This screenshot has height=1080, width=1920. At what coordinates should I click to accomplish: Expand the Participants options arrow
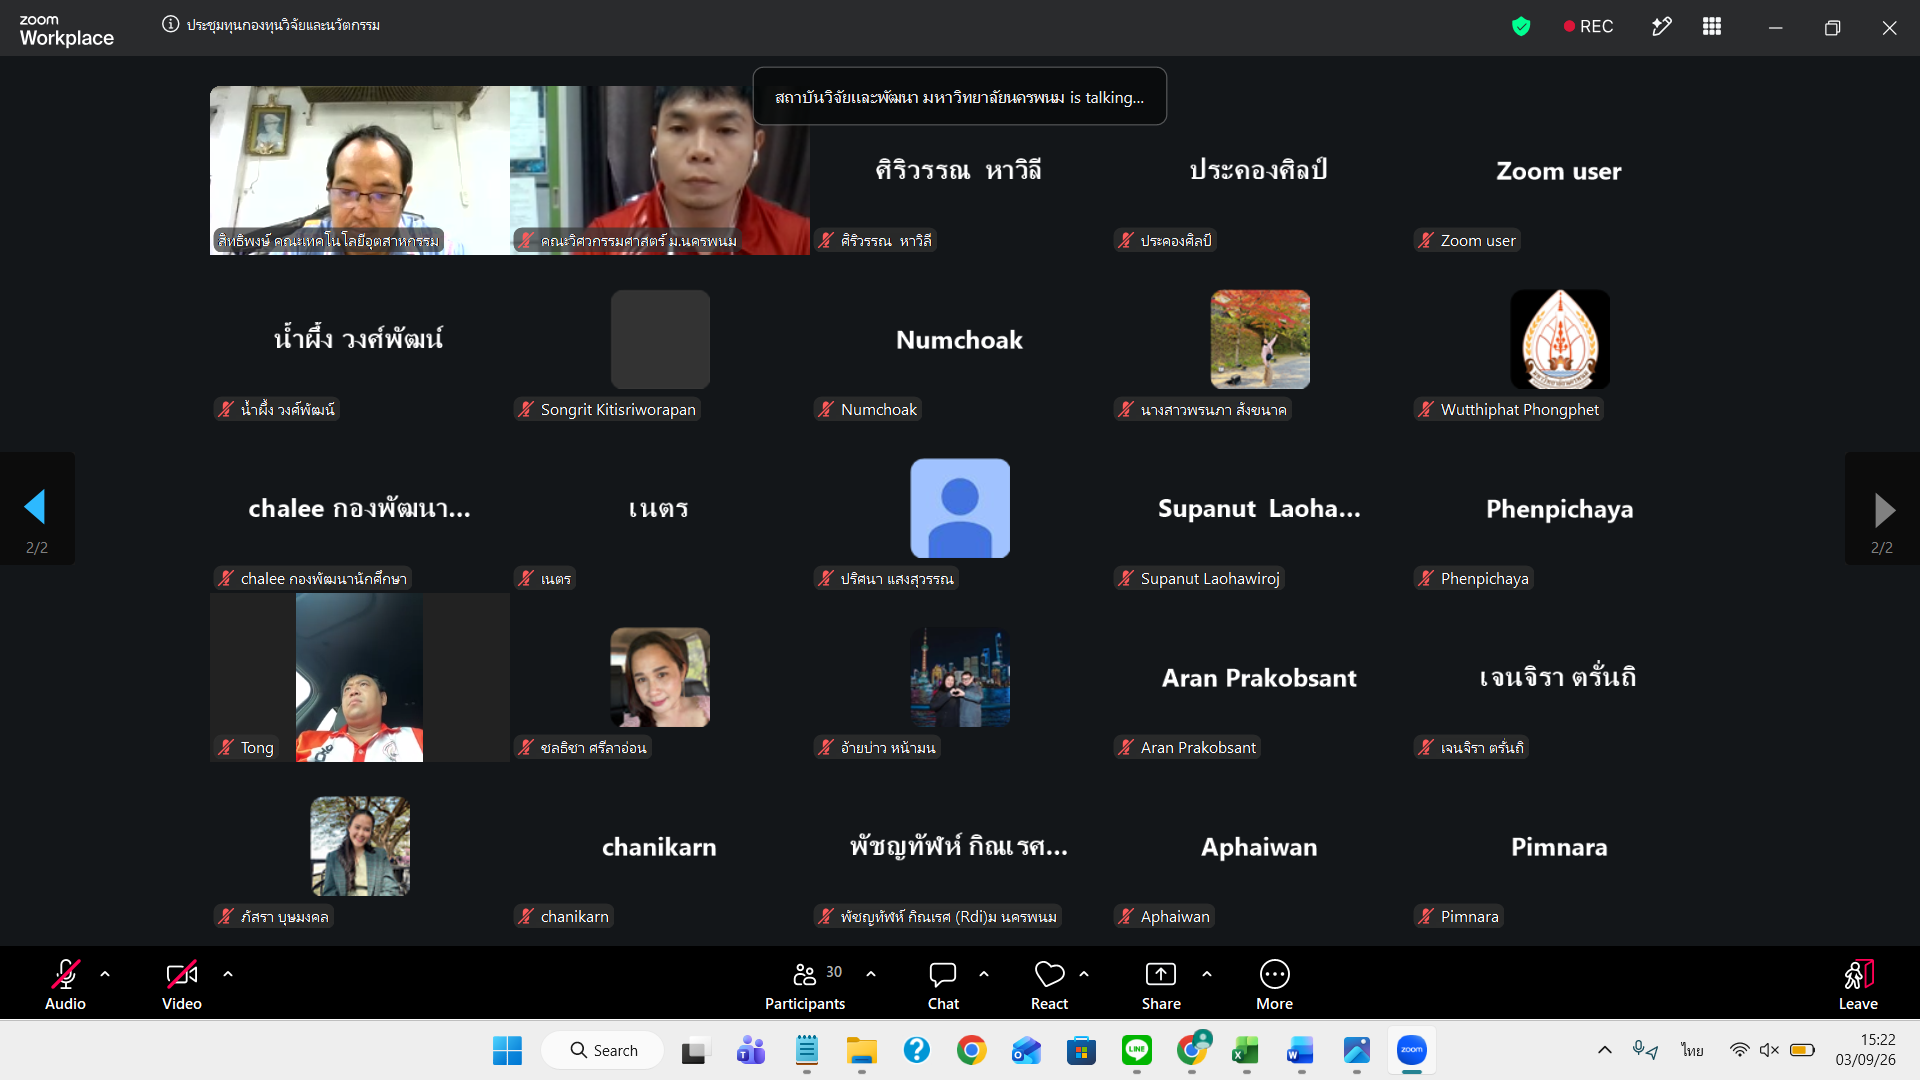[871, 974]
